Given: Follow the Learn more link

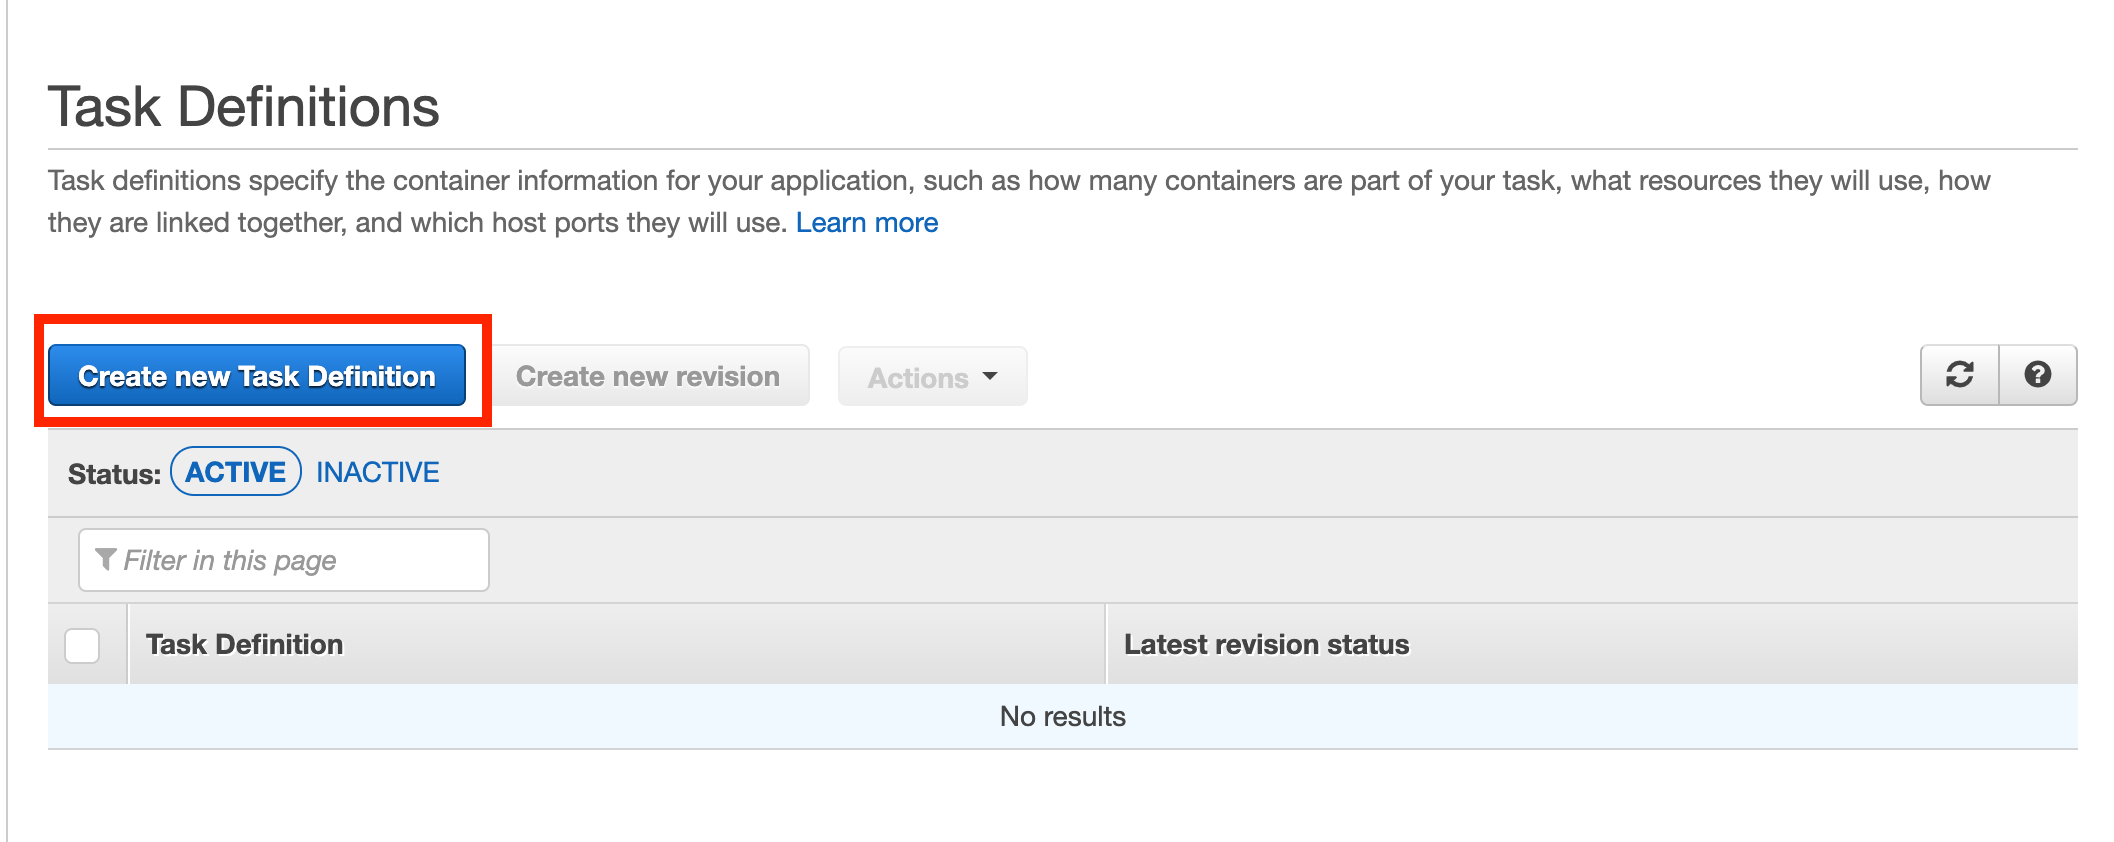Looking at the screenshot, I should [866, 222].
